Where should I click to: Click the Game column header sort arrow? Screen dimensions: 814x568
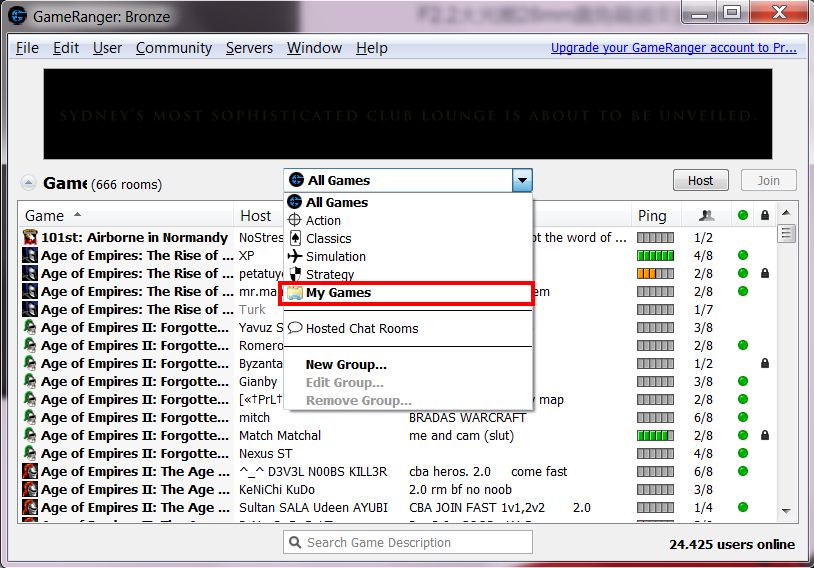(x=77, y=214)
